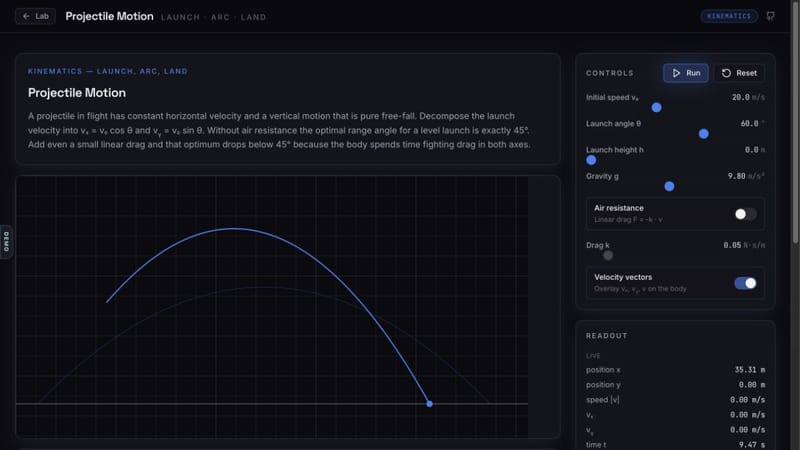Click the Launch angle slider handle
Screen dimensions: 800x450
pyautogui.click(x=704, y=134)
